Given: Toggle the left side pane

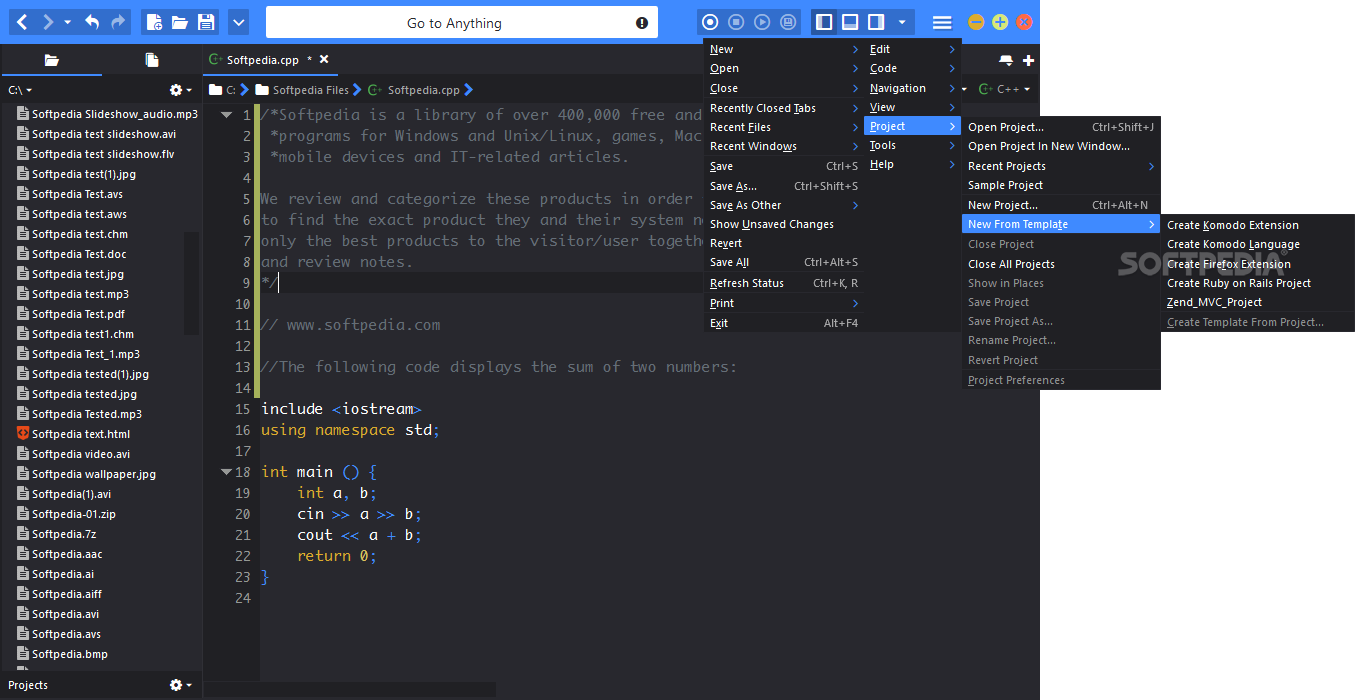Looking at the screenshot, I should [824, 22].
